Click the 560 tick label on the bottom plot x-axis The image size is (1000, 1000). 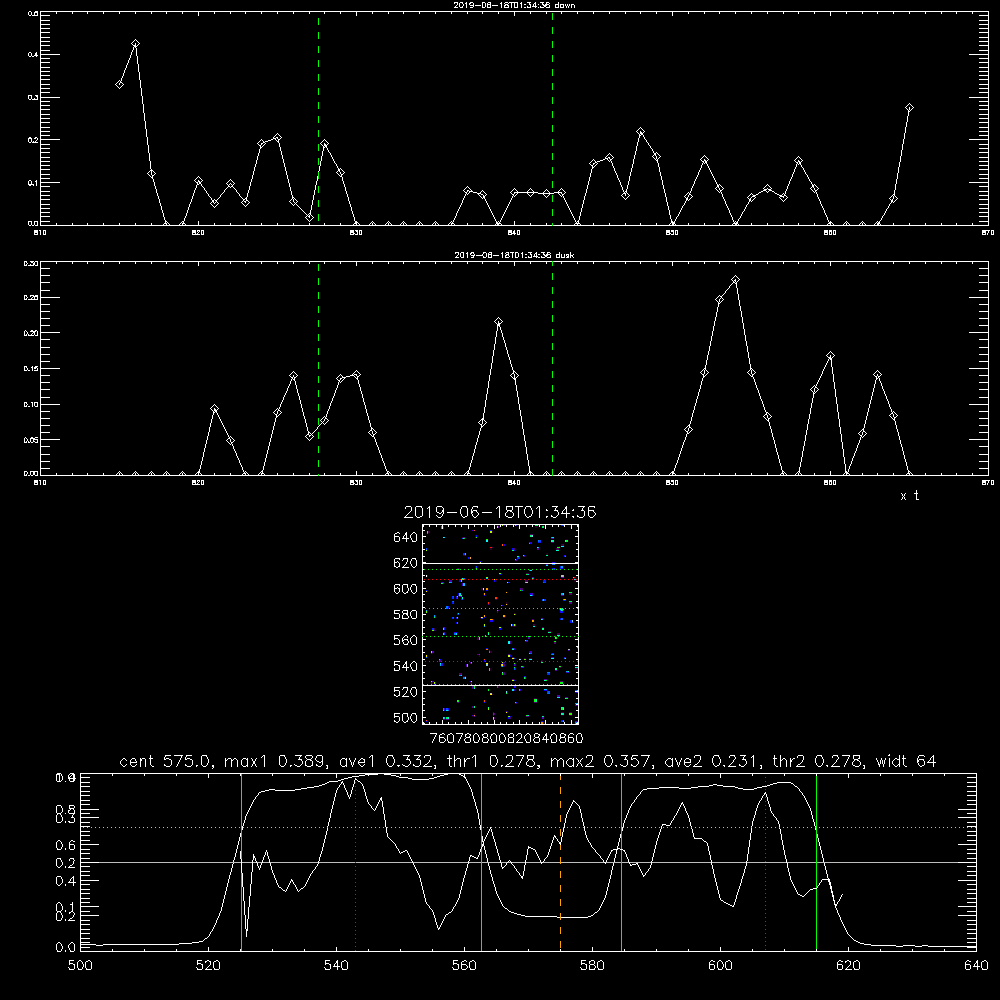tap(464, 966)
